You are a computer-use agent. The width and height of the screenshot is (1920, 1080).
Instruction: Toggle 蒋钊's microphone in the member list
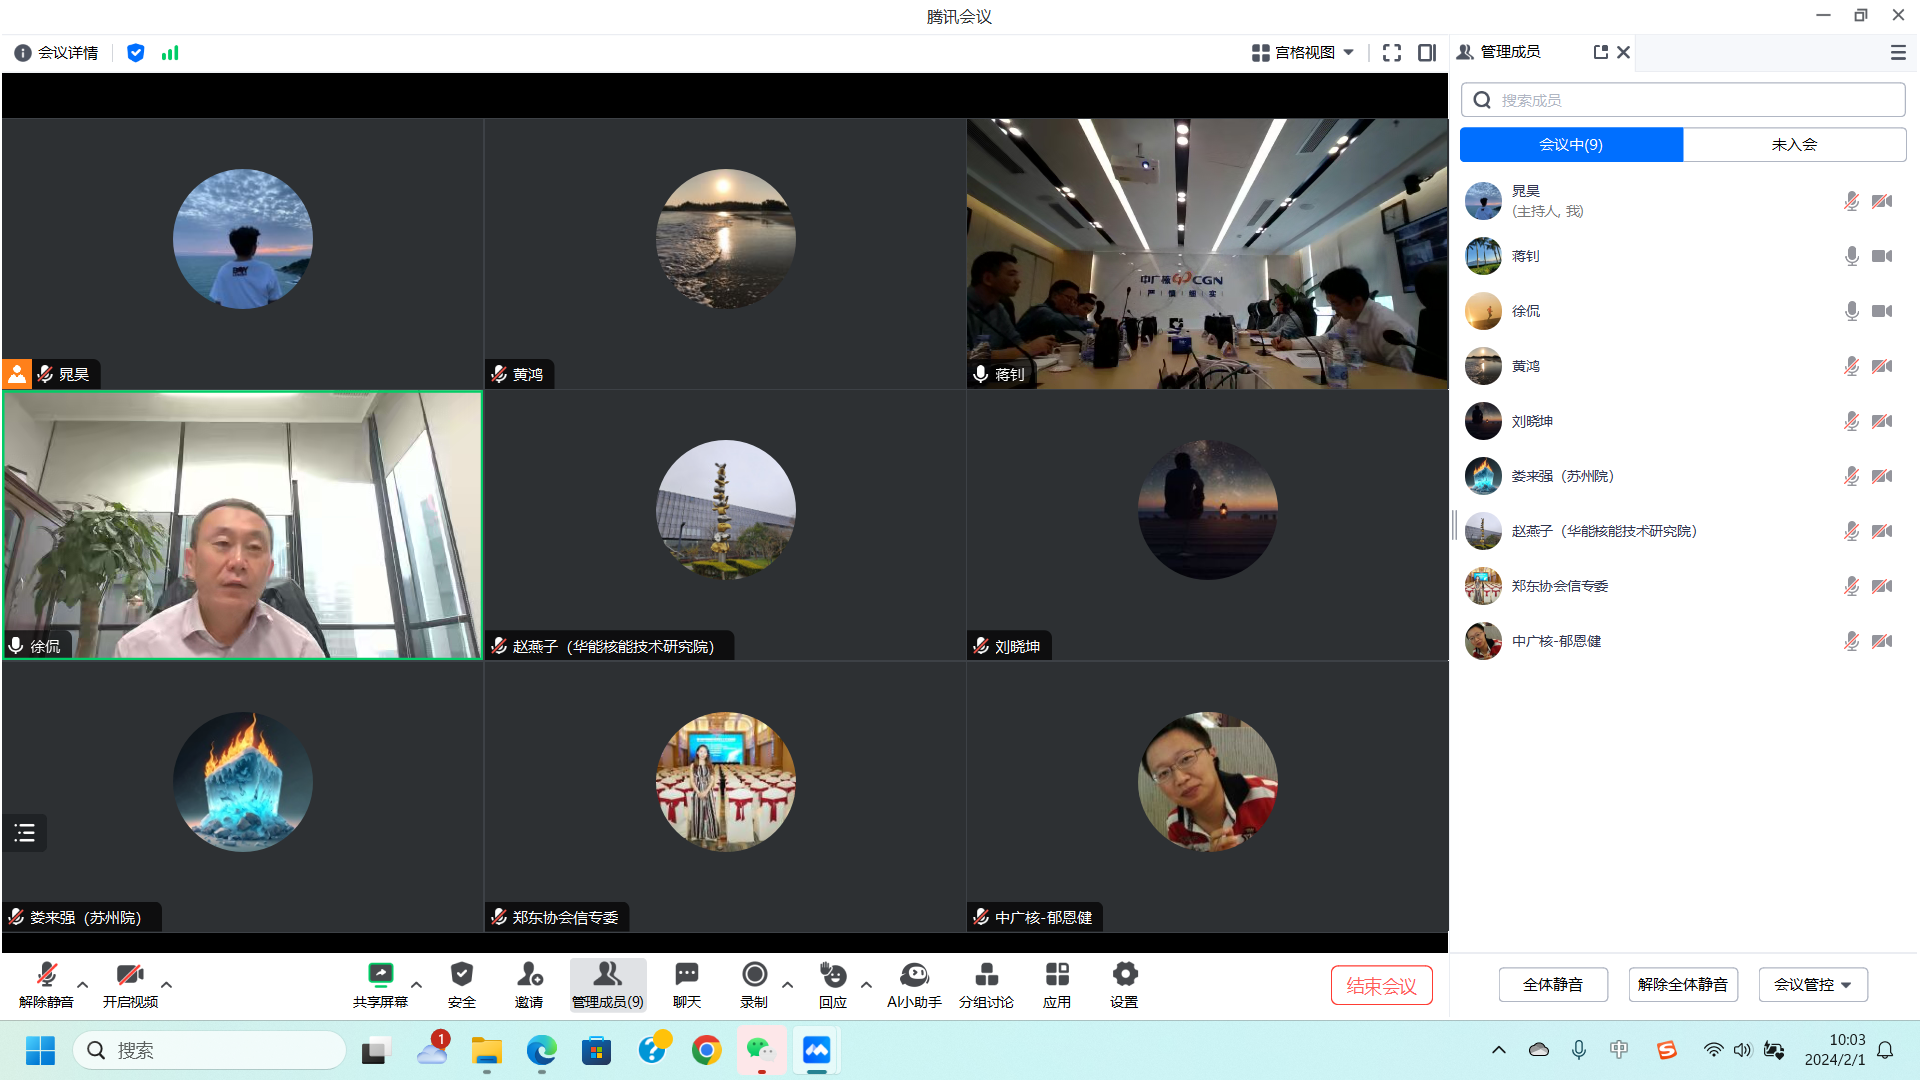click(1851, 256)
